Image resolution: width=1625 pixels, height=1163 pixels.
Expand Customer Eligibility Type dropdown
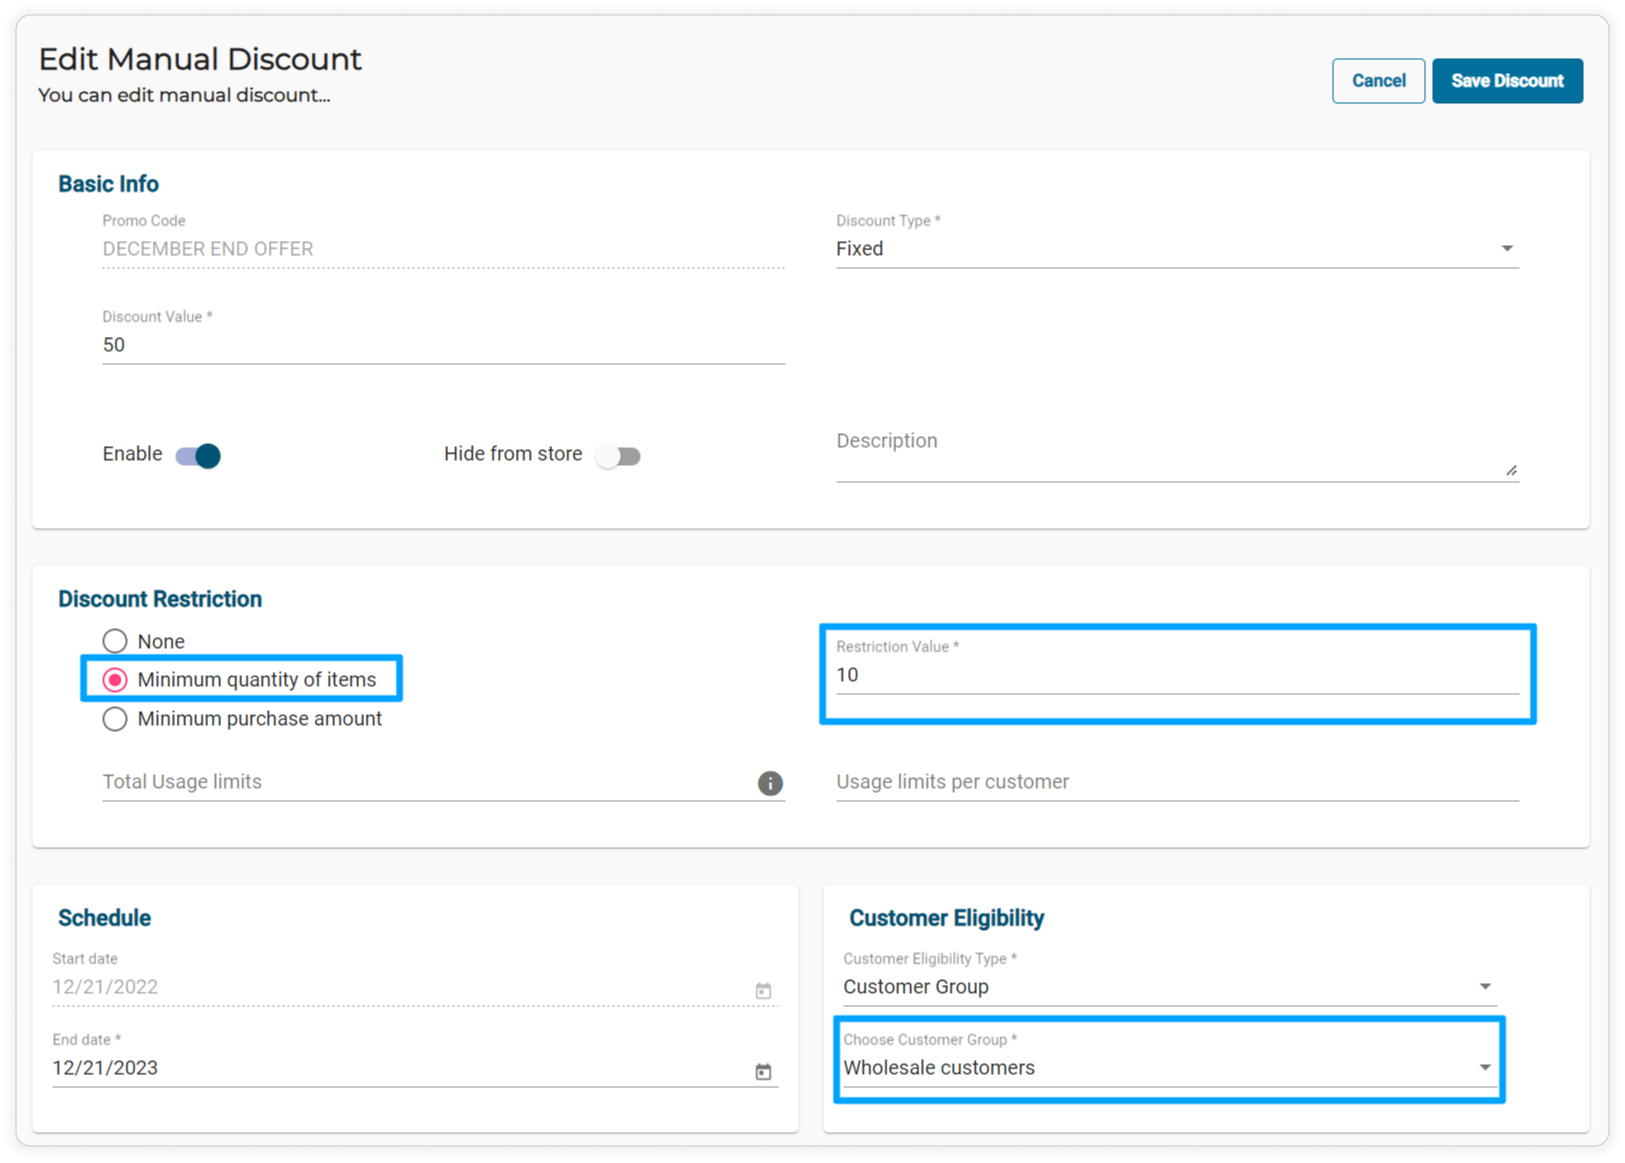pyautogui.click(x=1167, y=987)
